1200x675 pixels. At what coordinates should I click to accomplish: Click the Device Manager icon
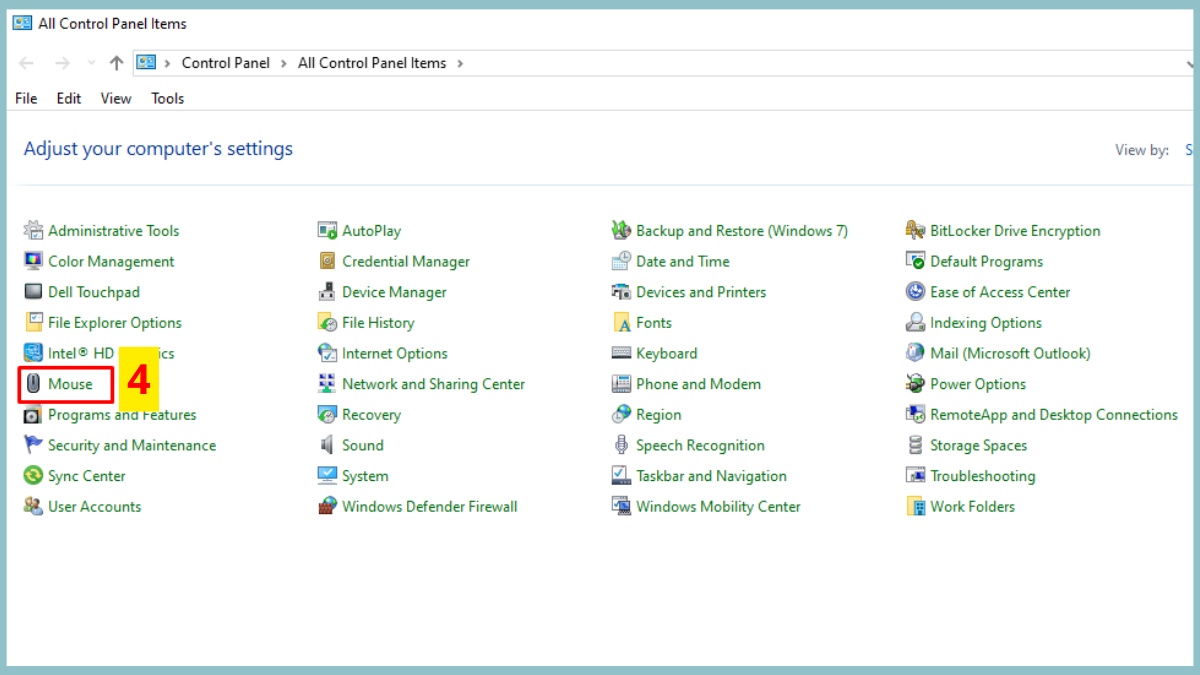pyautogui.click(x=327, y=292)
